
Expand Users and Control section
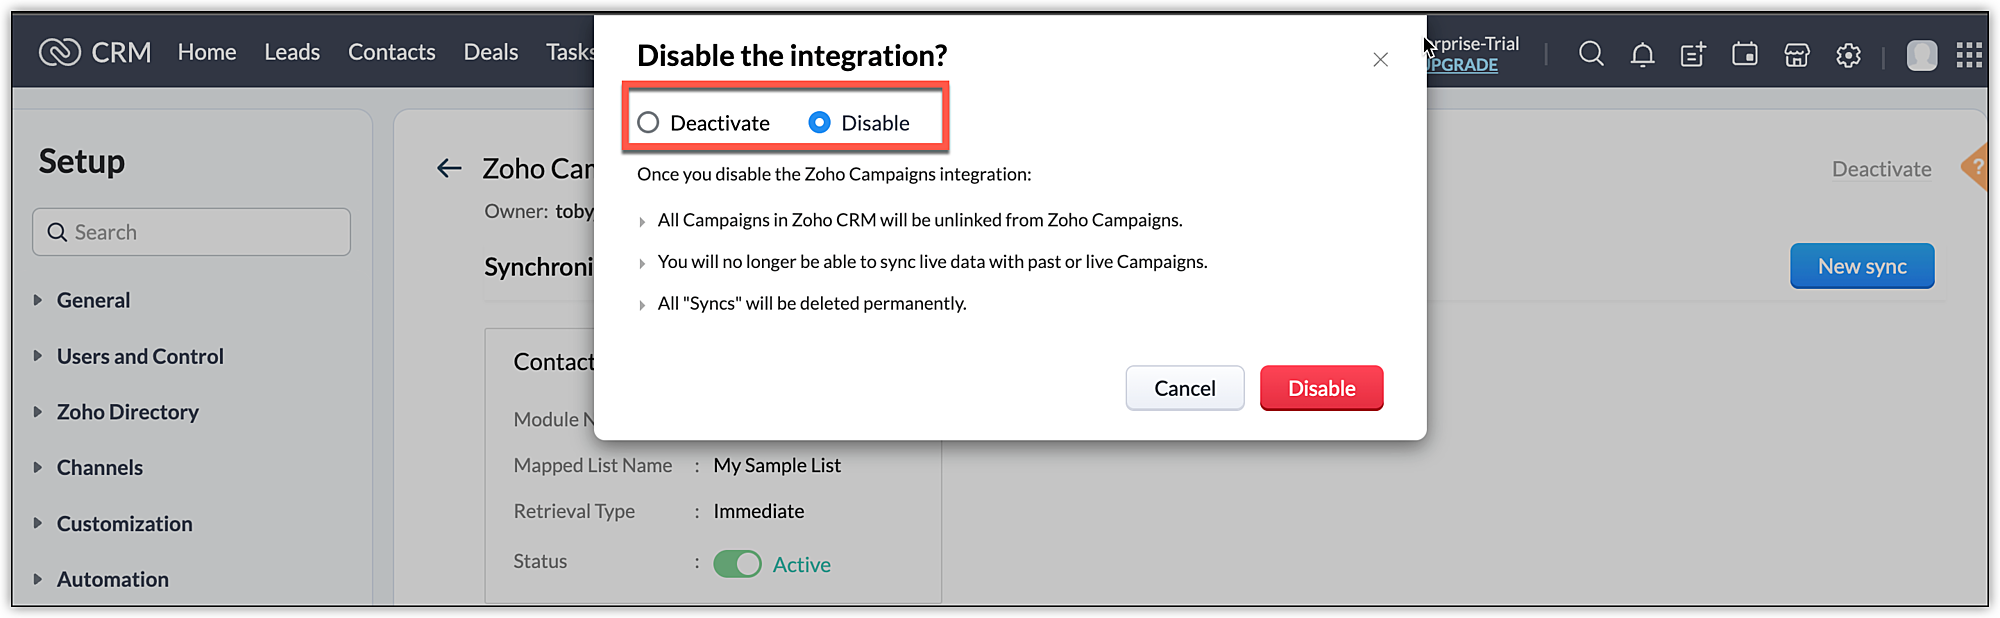(140, 356)
